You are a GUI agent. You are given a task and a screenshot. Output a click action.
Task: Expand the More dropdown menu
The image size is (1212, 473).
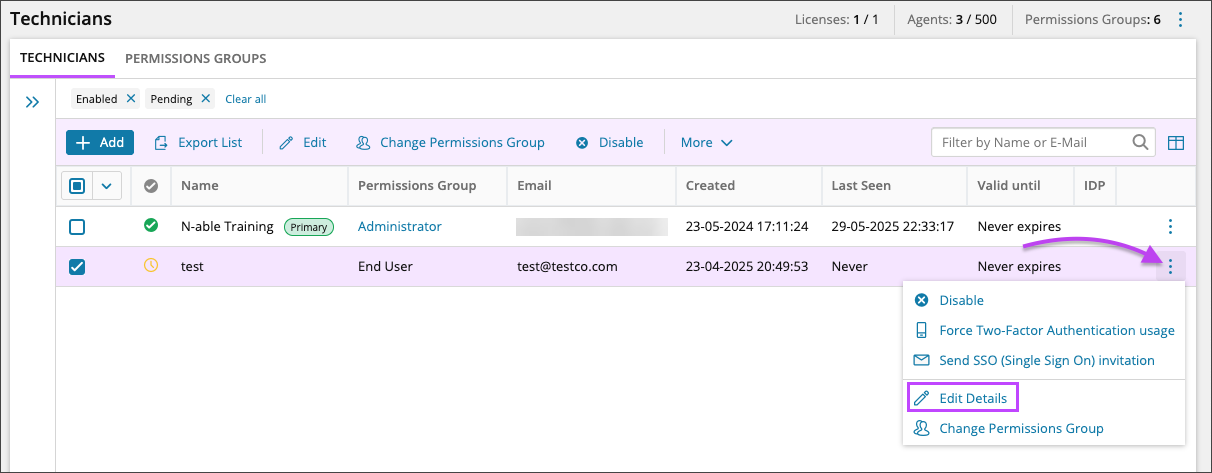click(x=706, y=143)
